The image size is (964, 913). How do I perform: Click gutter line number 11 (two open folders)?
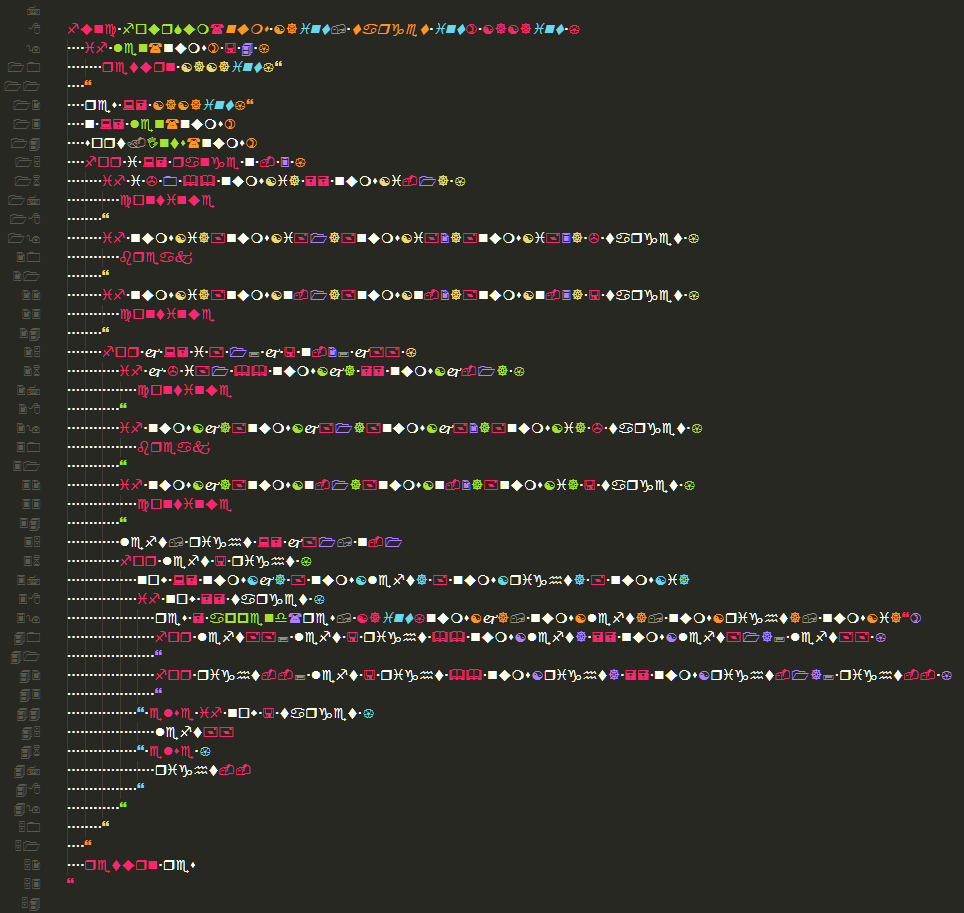22,86
